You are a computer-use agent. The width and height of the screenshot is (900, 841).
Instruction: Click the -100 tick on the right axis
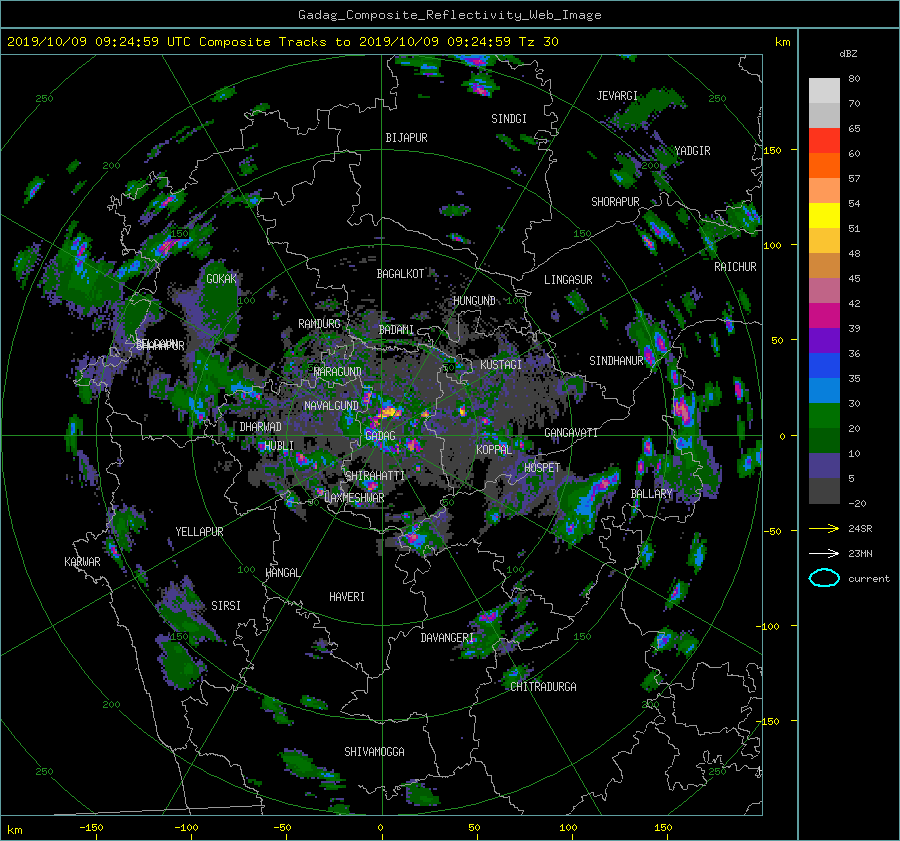click(770, 626)
